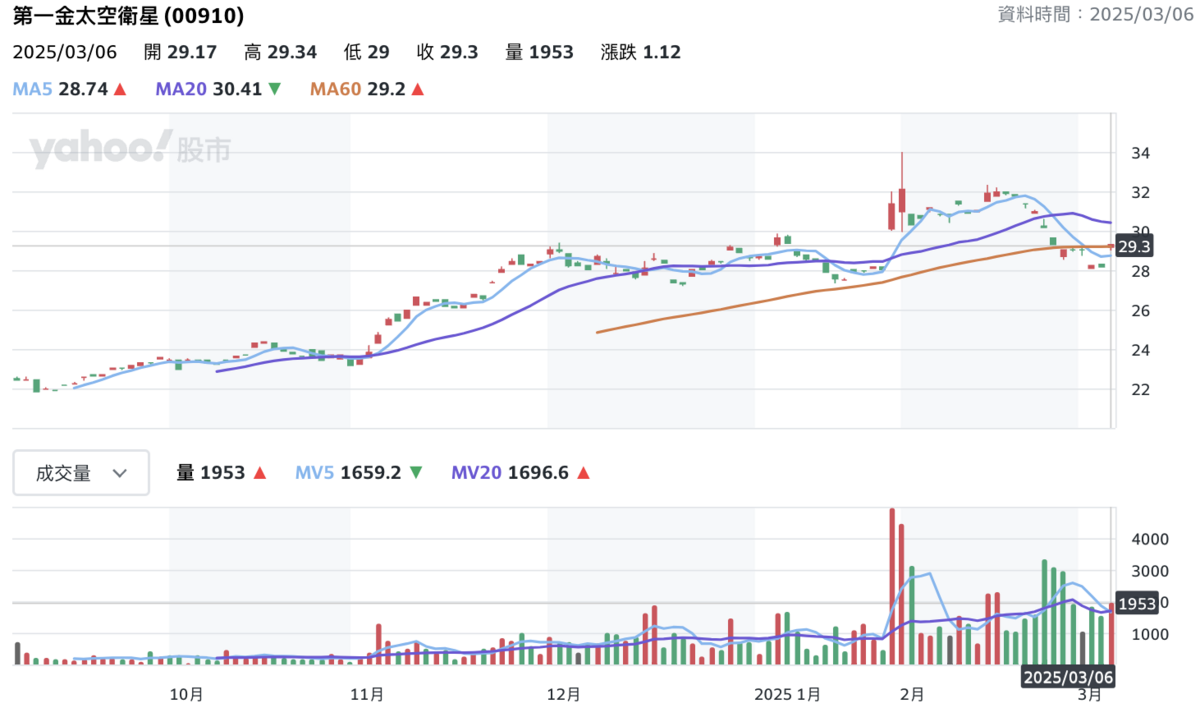The image size is (1200, 708).
Task: Click the 2月 axis label
Action: pyautogui.click(x=913, y=693)
